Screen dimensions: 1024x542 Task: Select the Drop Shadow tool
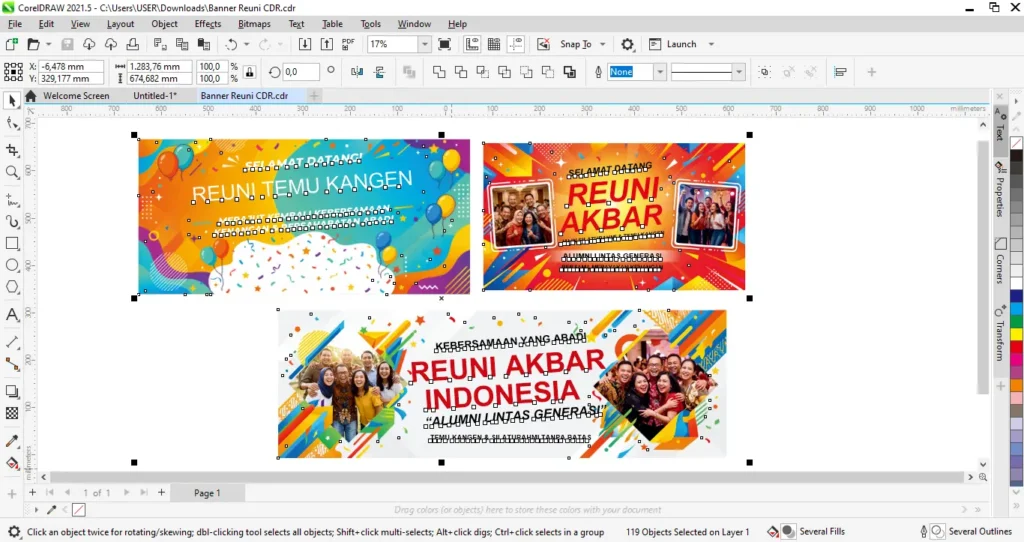12,391
